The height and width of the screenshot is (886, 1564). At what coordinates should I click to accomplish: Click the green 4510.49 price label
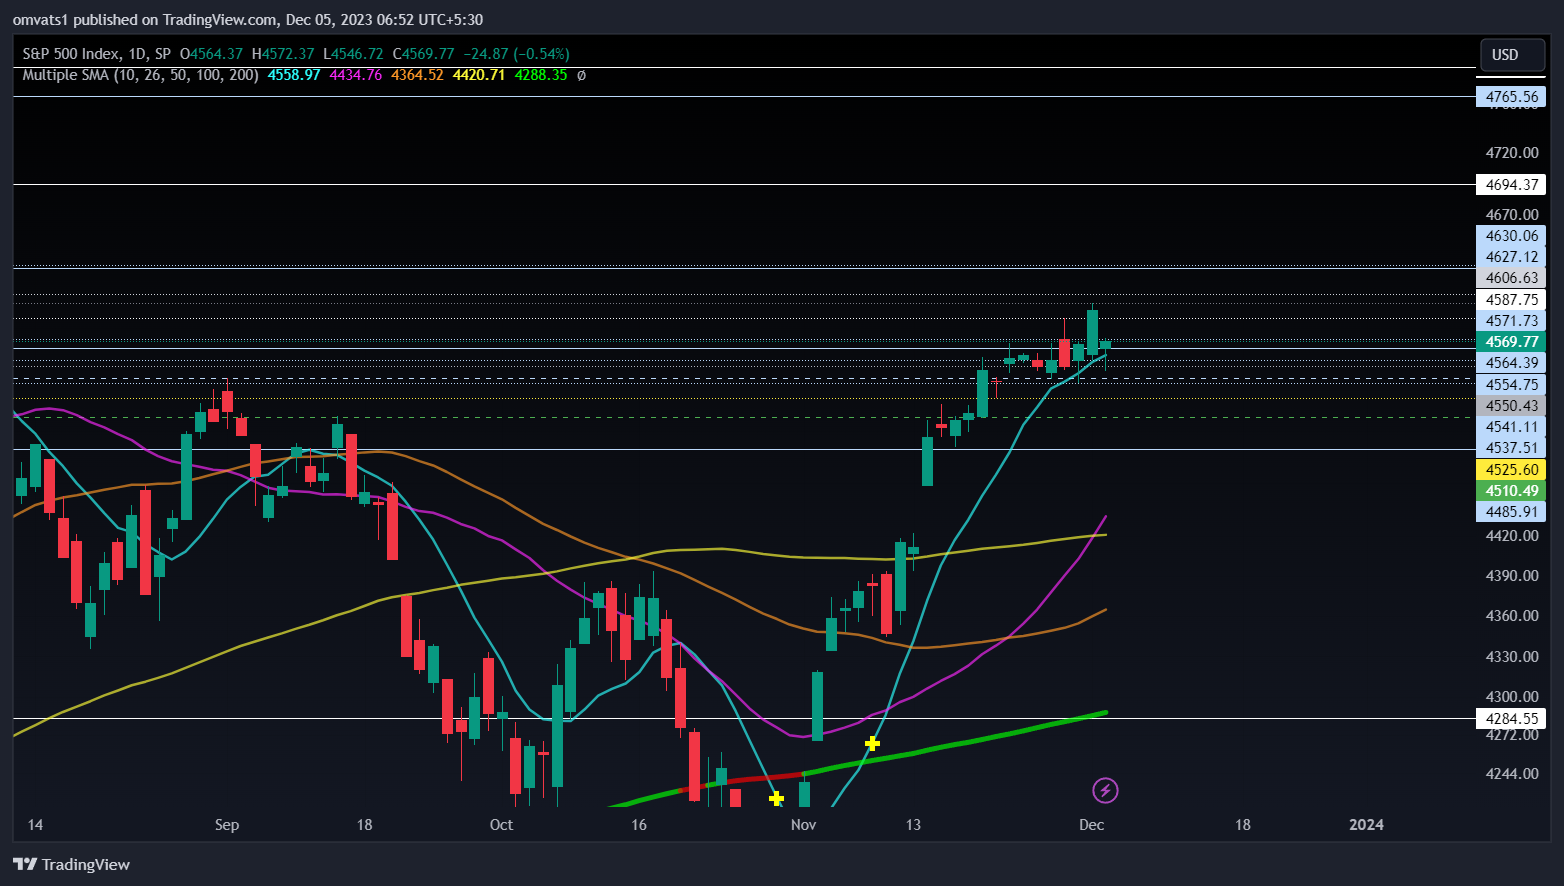click(1511, 491)
